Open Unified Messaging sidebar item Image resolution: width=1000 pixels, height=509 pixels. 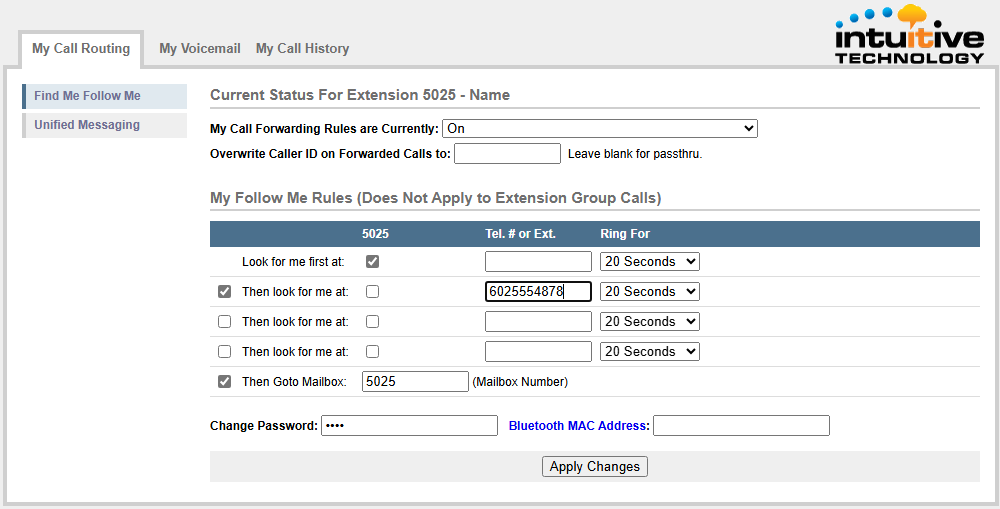105,125
